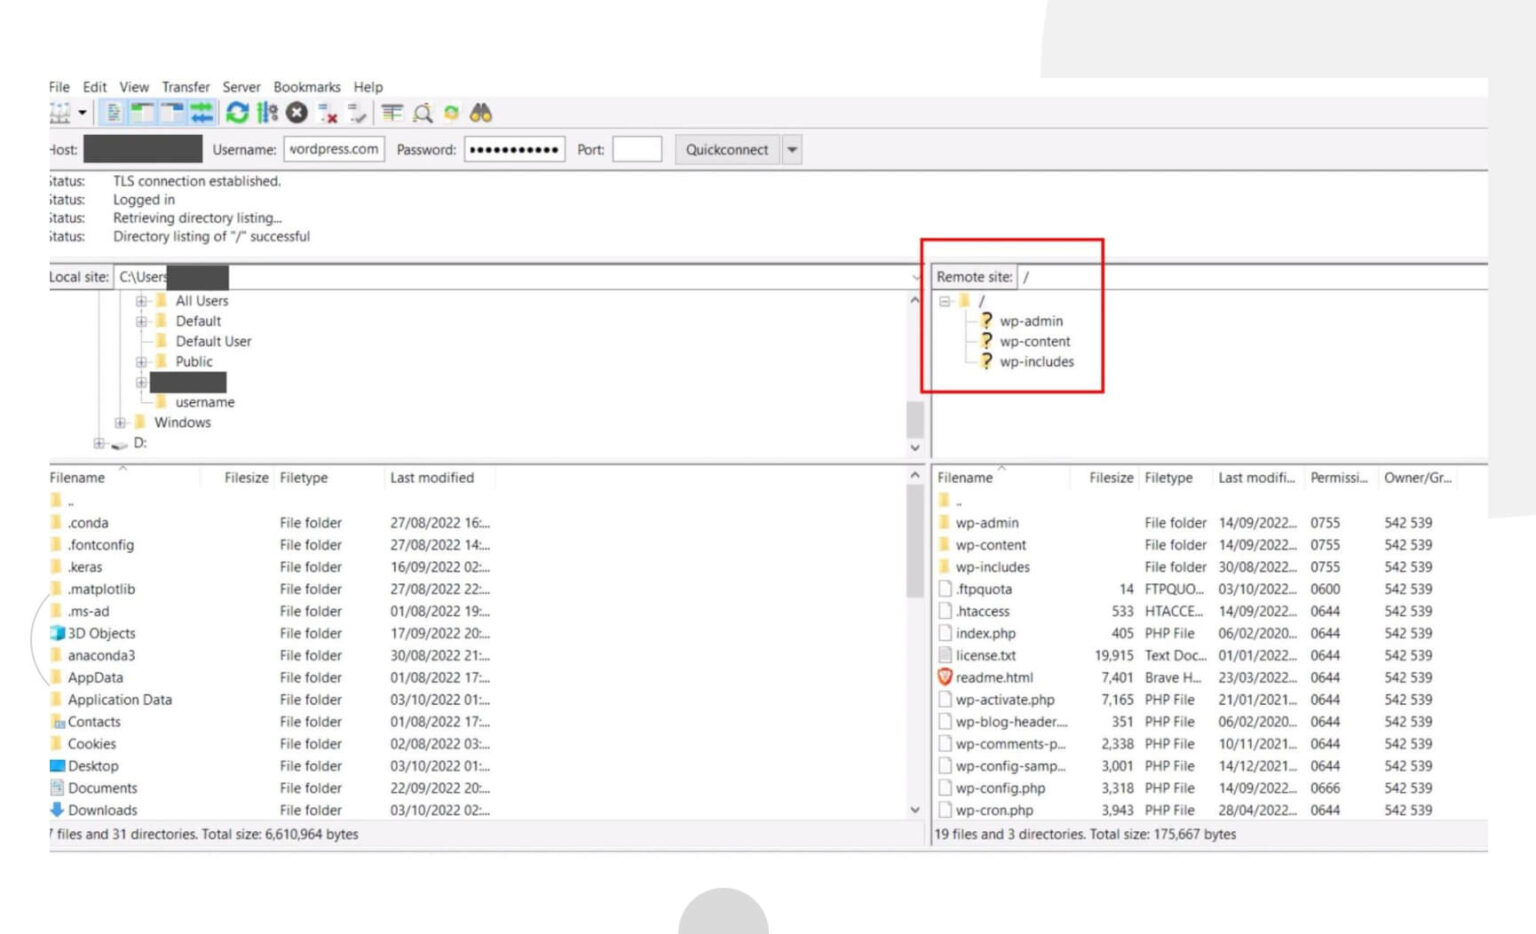Enable directory comparison
1536x934 pixels.
pyautogui.click(x=420, y=112)
